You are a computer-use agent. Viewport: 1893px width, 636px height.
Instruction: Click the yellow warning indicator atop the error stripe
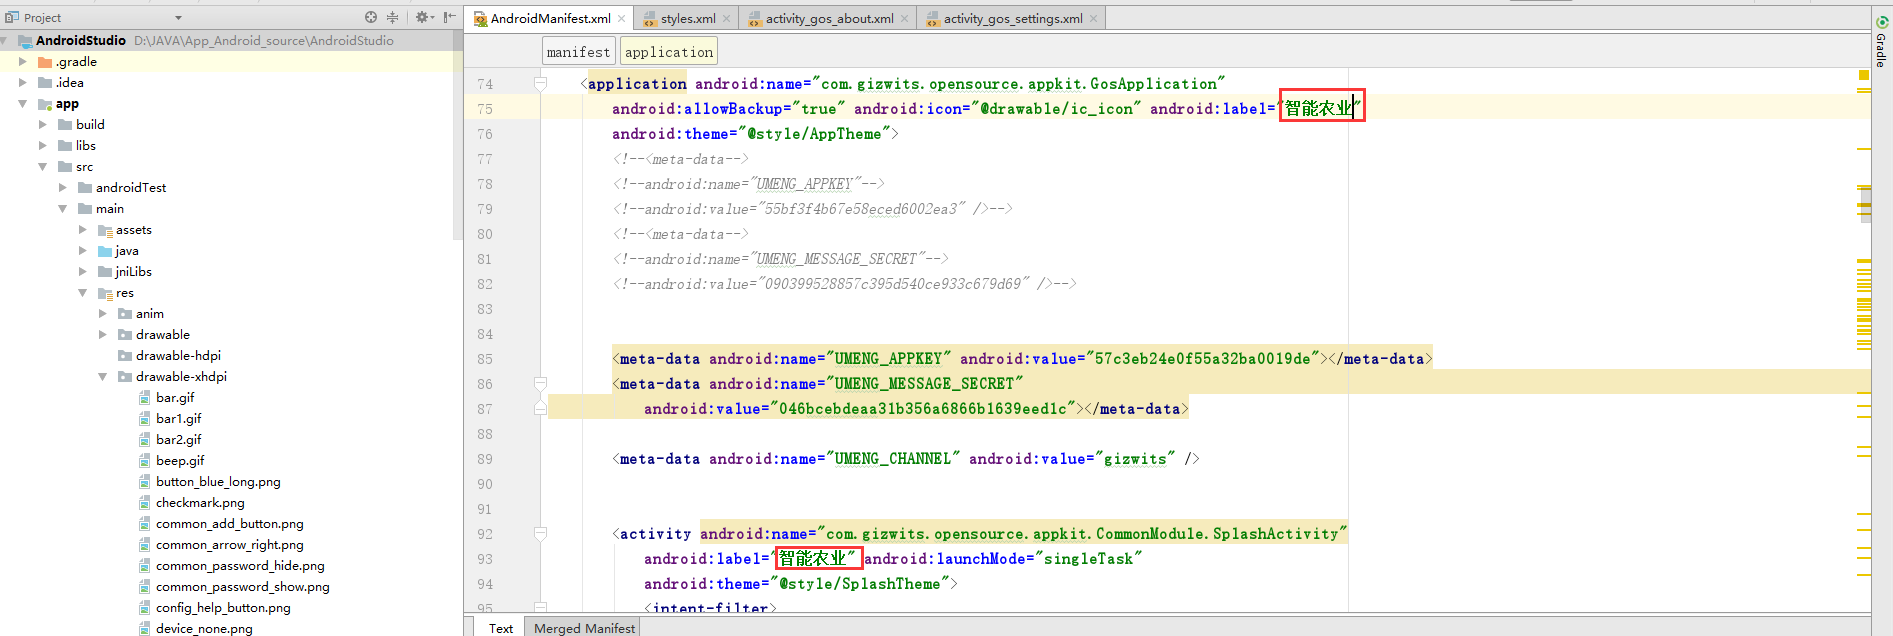1864,75
